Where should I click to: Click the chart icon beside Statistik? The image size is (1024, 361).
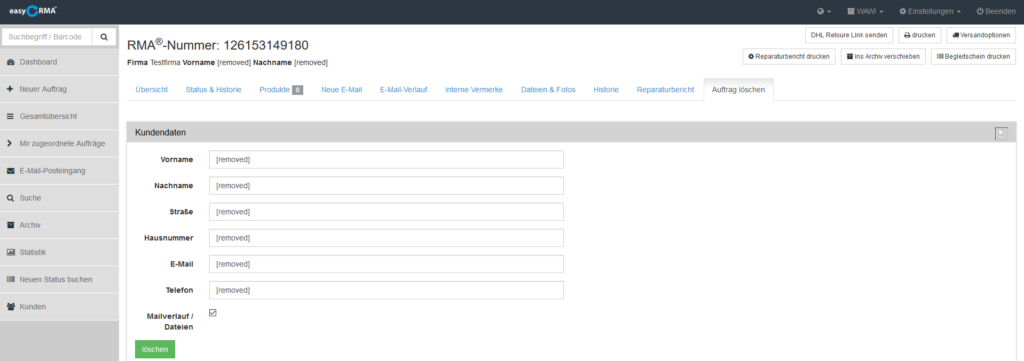pos(10,252)
